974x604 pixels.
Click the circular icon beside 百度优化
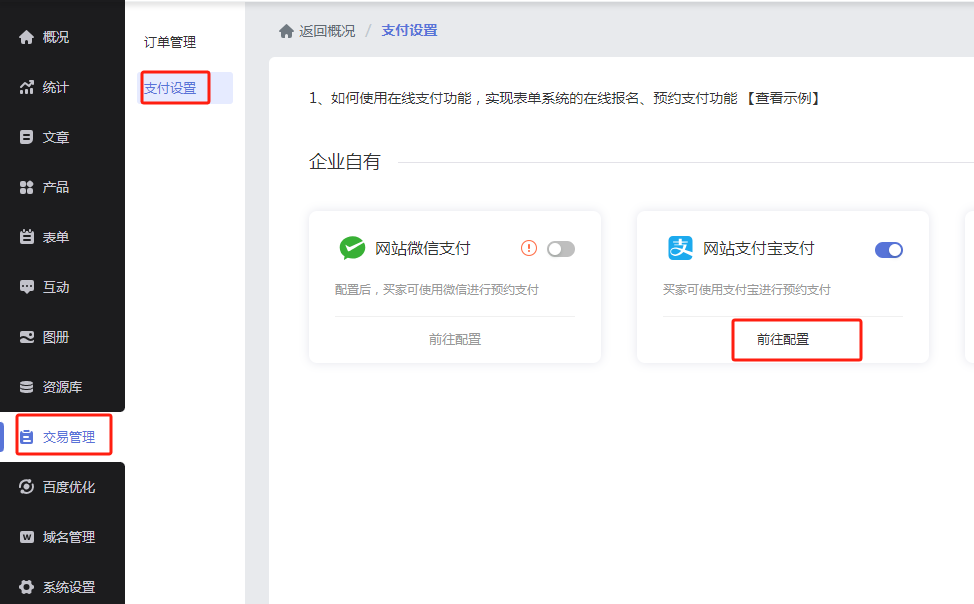(x=26, y=487)
